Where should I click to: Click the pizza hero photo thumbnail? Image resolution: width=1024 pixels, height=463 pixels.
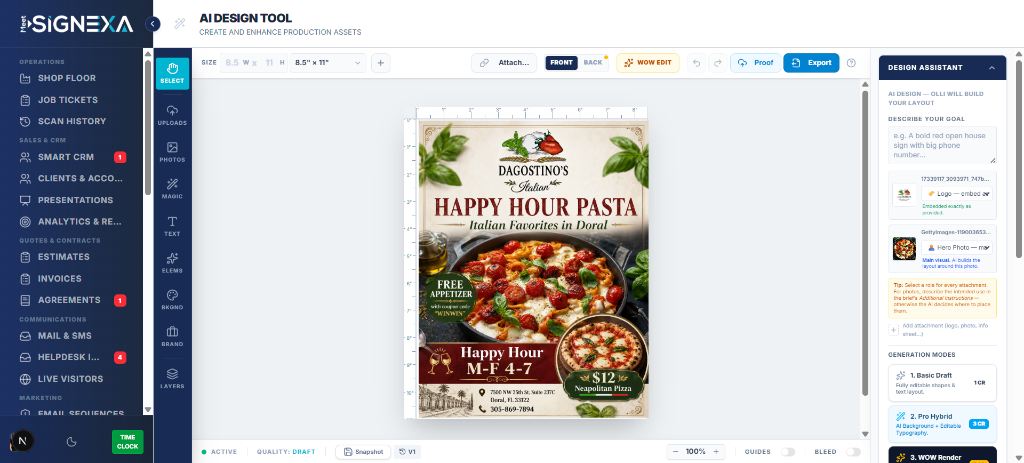tap(904, 248)
